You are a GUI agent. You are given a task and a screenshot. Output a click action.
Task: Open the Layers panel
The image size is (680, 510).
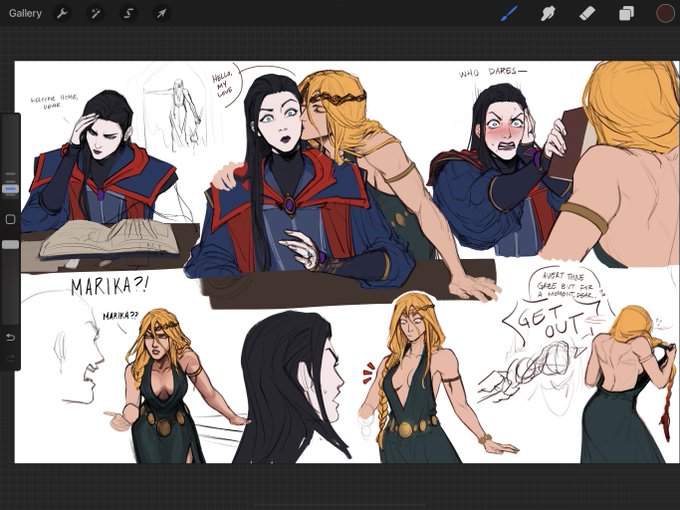tap(626, 13)
